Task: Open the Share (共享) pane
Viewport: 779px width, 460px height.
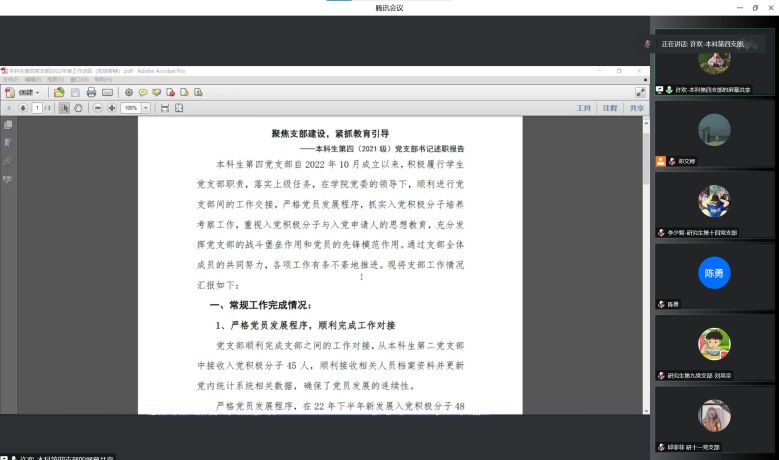Action: [x=636, y=107]
